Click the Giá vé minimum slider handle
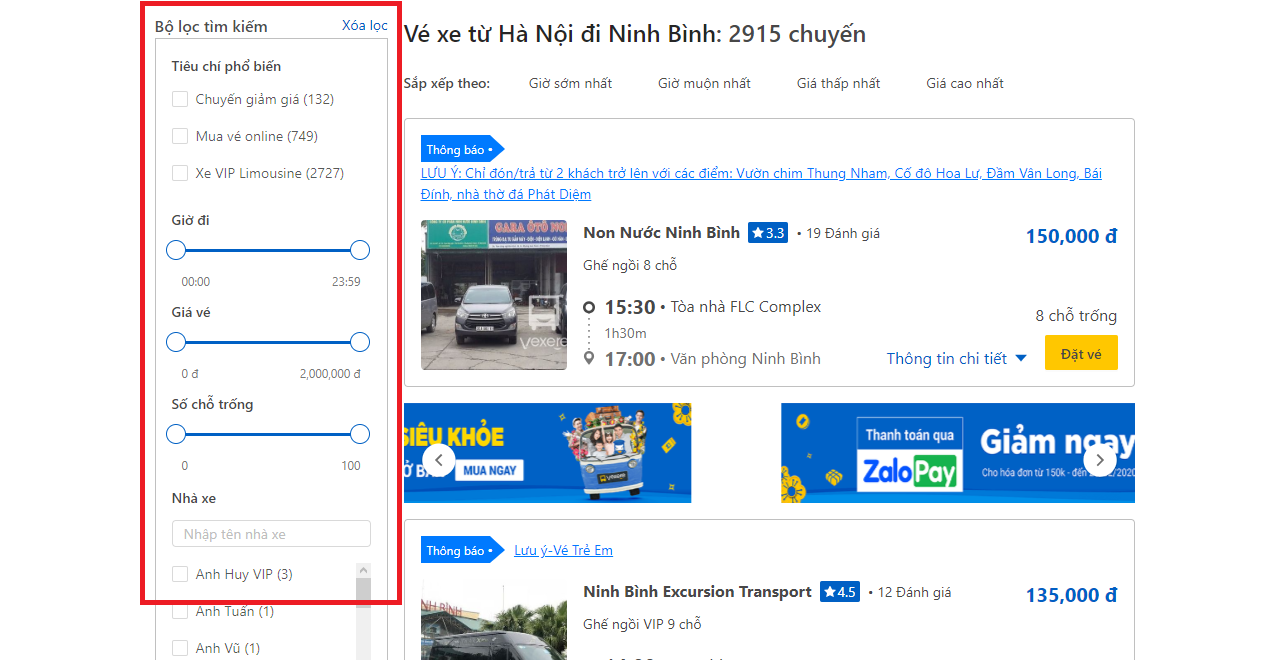The width and height of the screenshot is (1287, 660). click(176, 342)
